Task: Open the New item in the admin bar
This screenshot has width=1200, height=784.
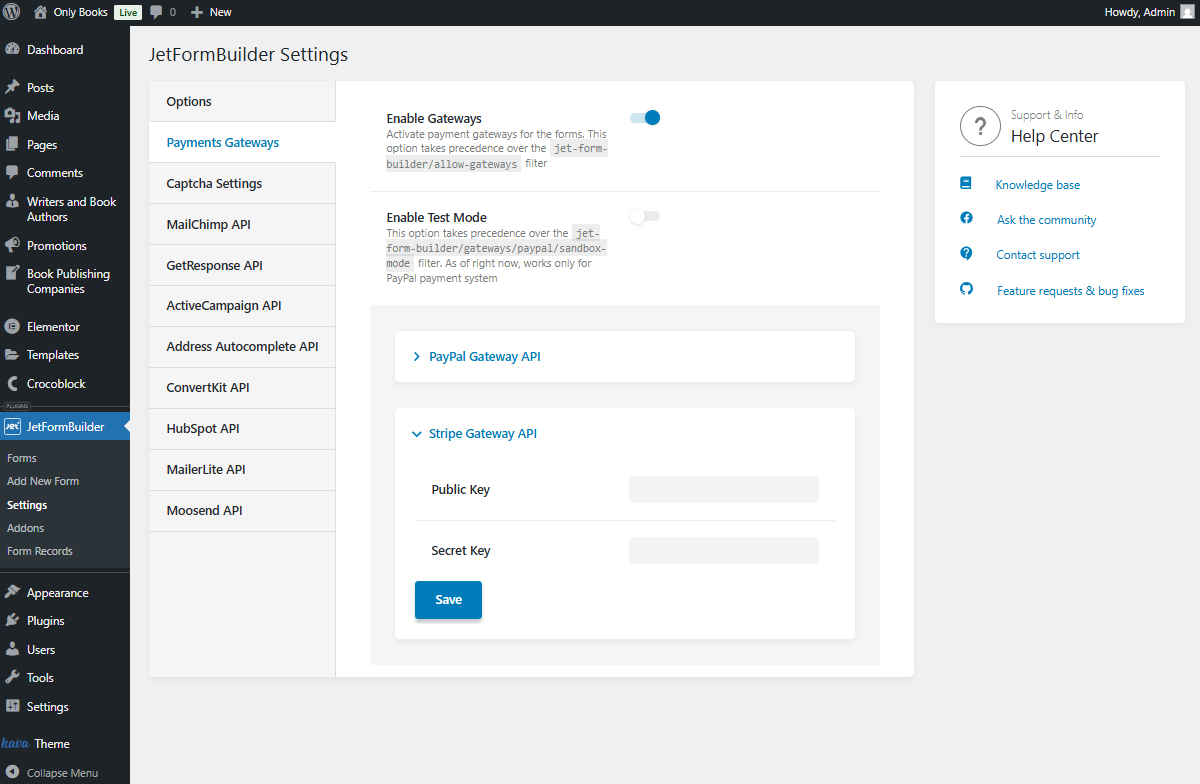Action: pos(210,12)
